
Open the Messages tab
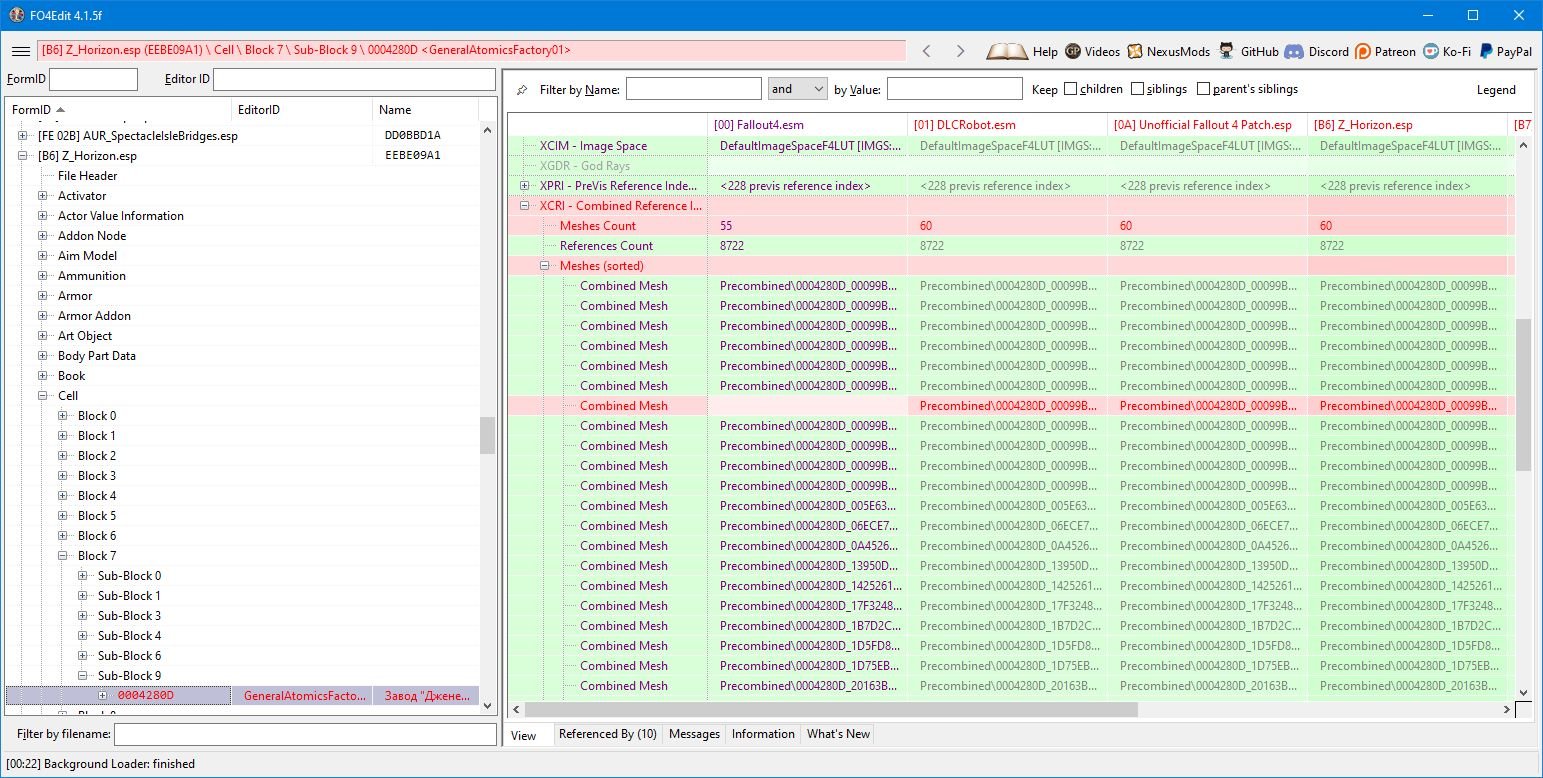tap(694, 734)
